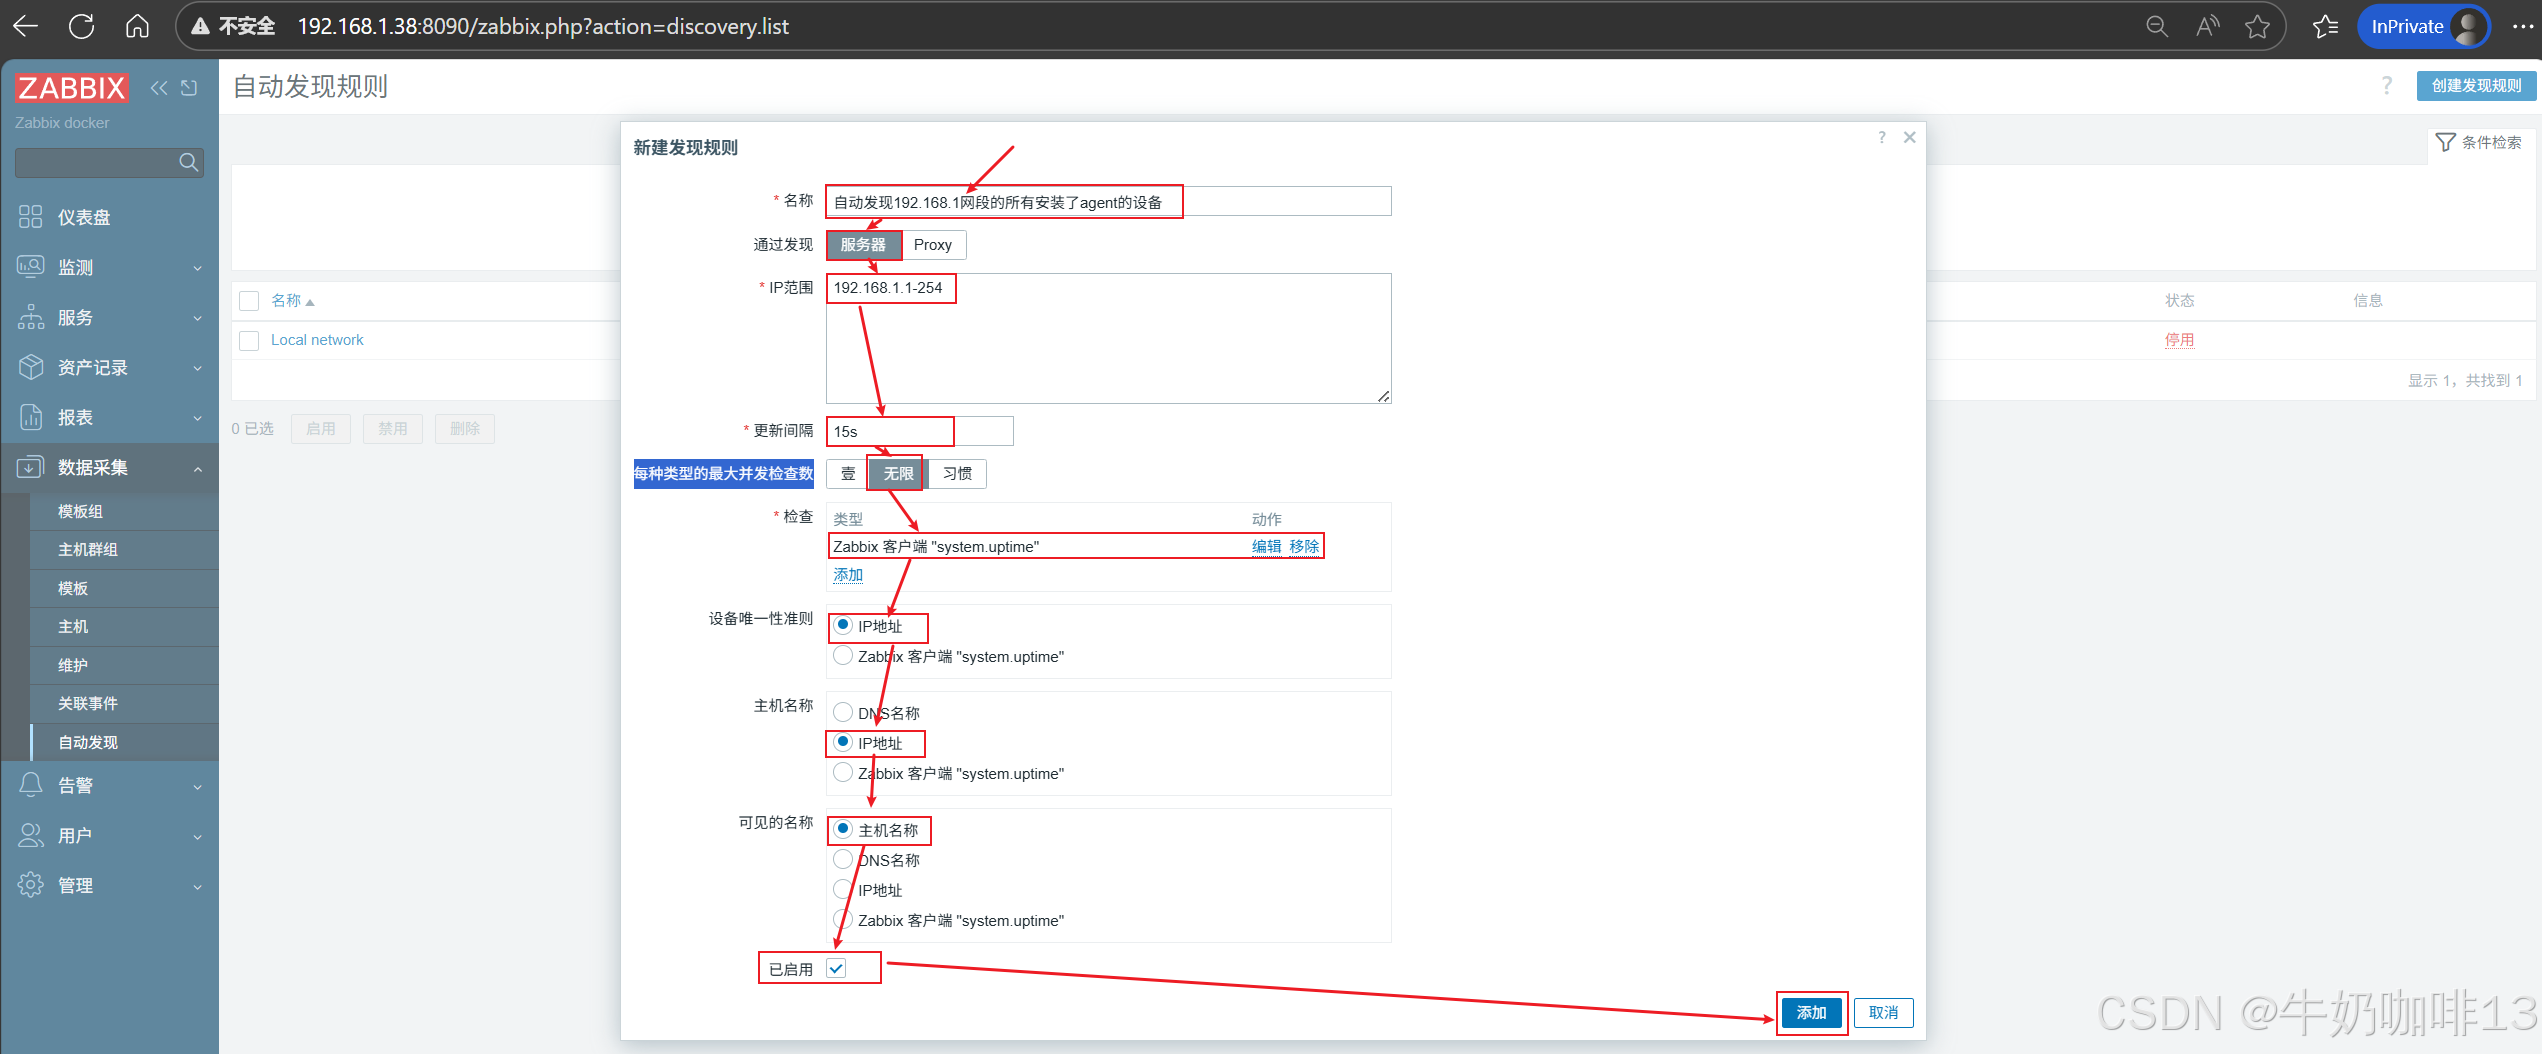Select 习惯 concurrent checks option
2542x1054 pixels.
coord(957,474)
